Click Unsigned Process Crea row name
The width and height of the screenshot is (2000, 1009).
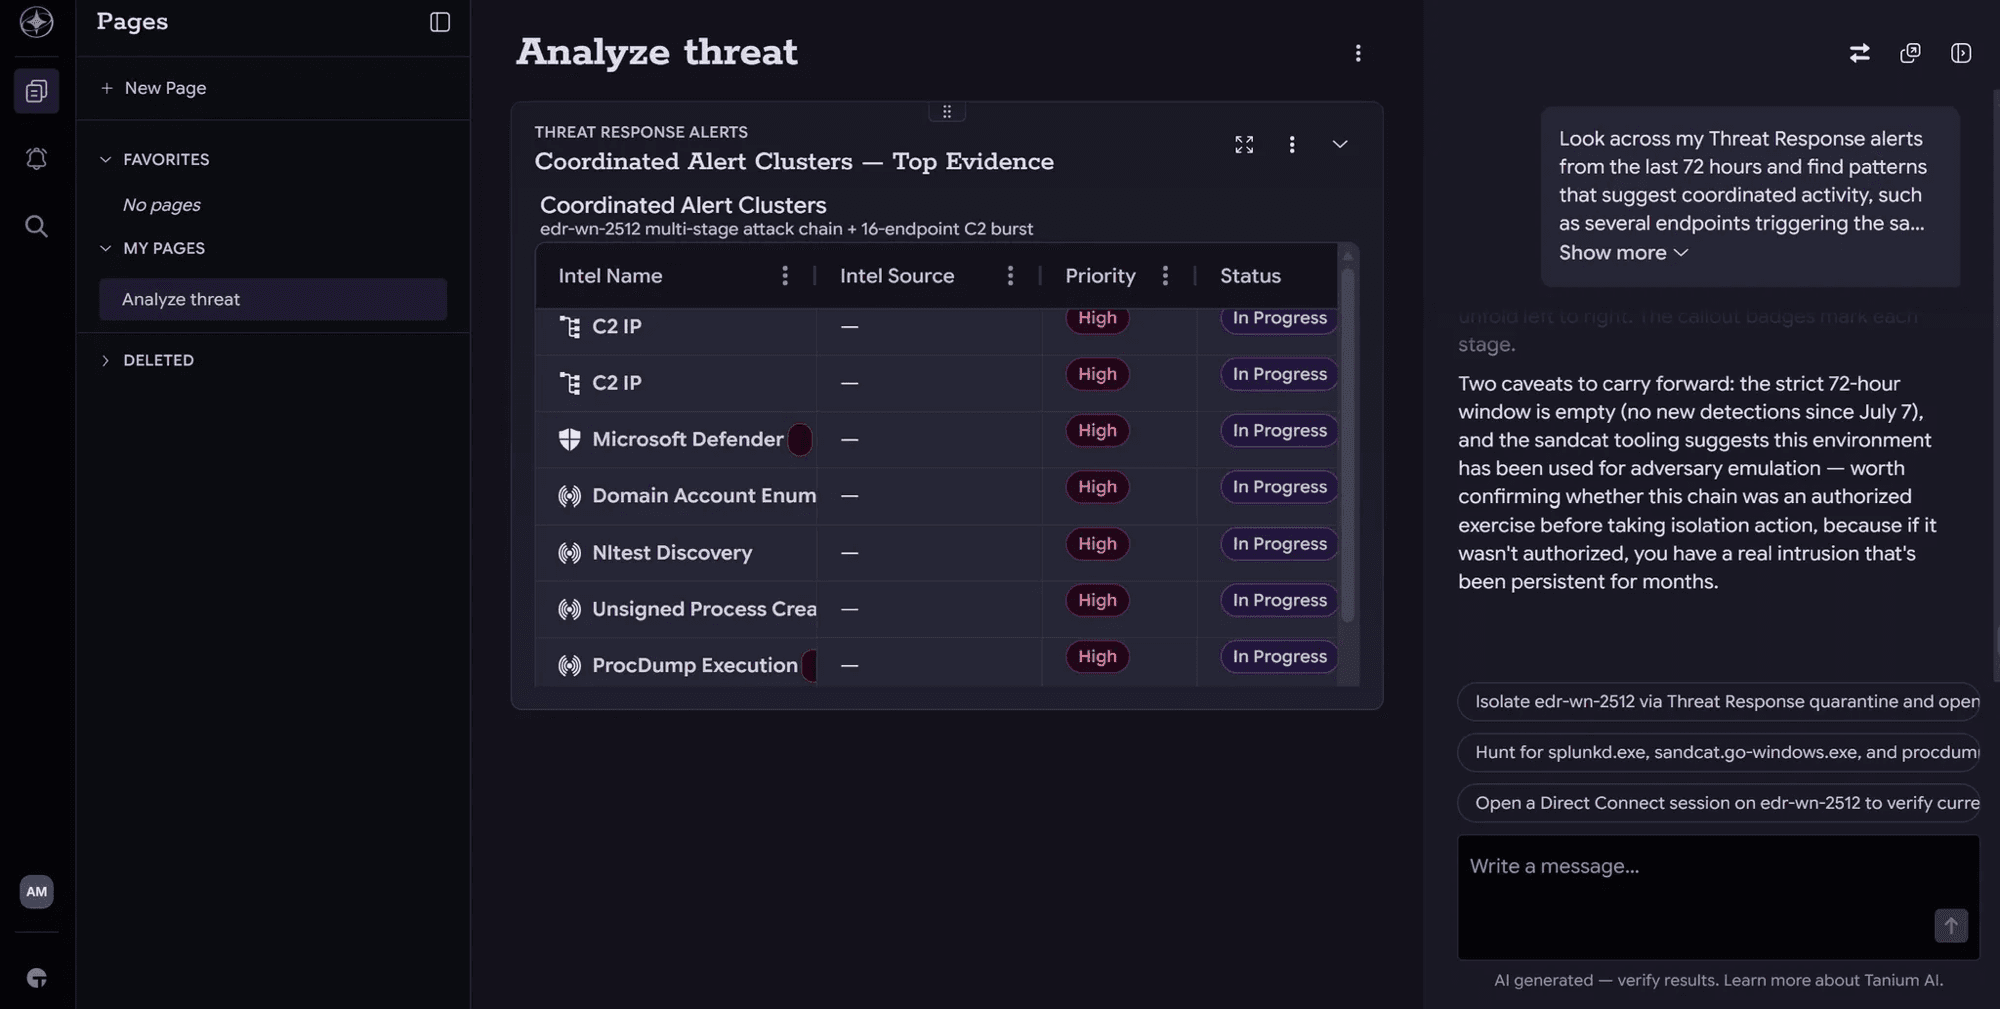(704, 609)
